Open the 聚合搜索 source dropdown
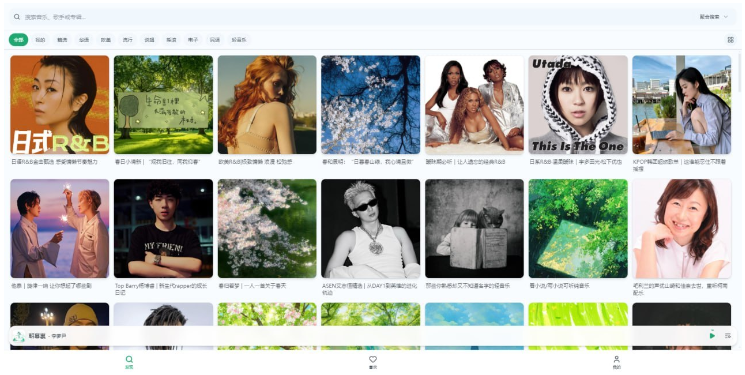745x375 pixels. pyautogui.click(x=713, y=17)
